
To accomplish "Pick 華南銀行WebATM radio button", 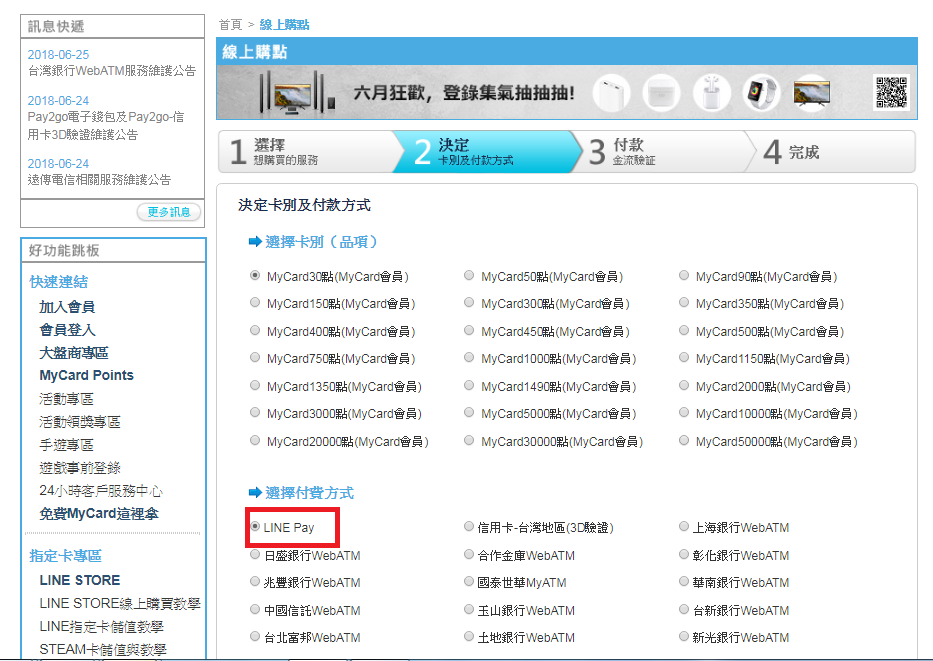I will 684,581.
